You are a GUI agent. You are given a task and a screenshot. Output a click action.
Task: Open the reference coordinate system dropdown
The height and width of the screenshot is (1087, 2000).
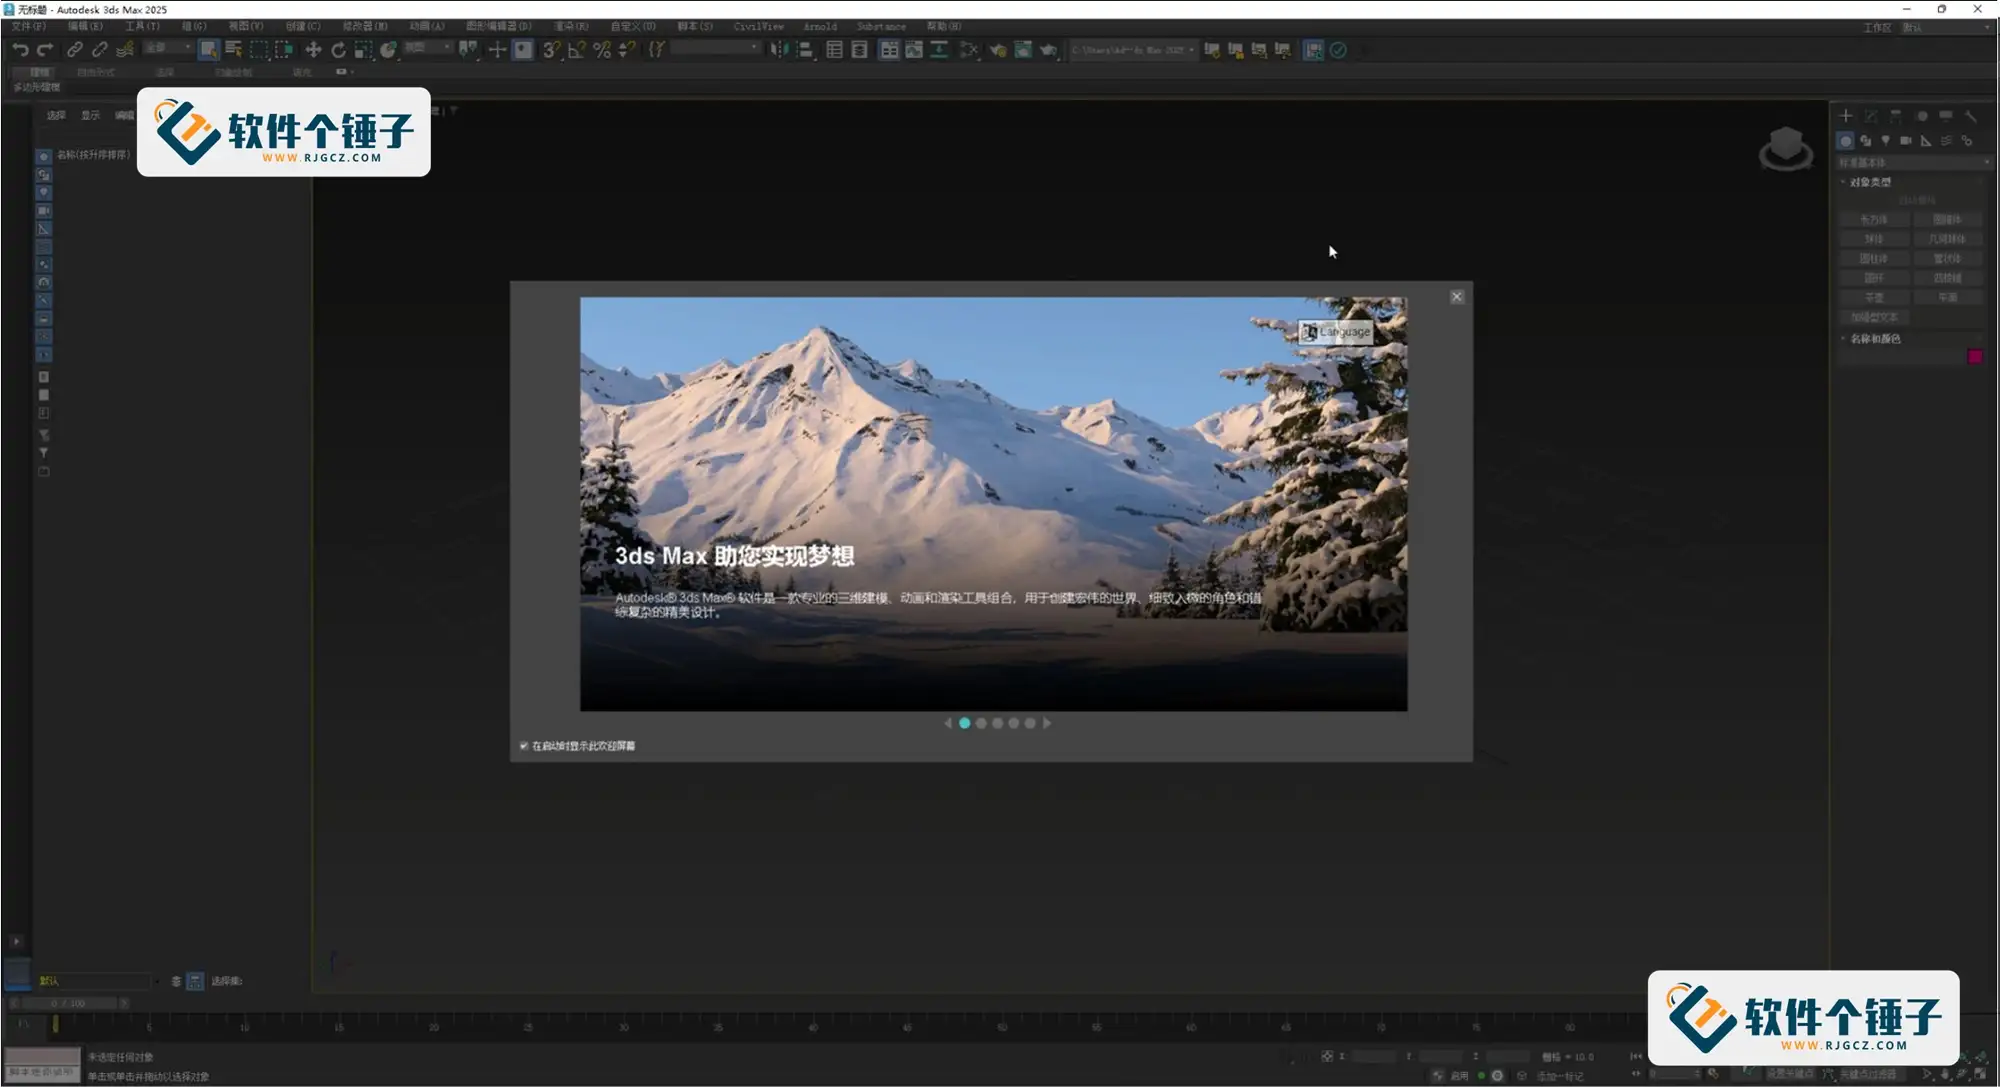(427, 48)
